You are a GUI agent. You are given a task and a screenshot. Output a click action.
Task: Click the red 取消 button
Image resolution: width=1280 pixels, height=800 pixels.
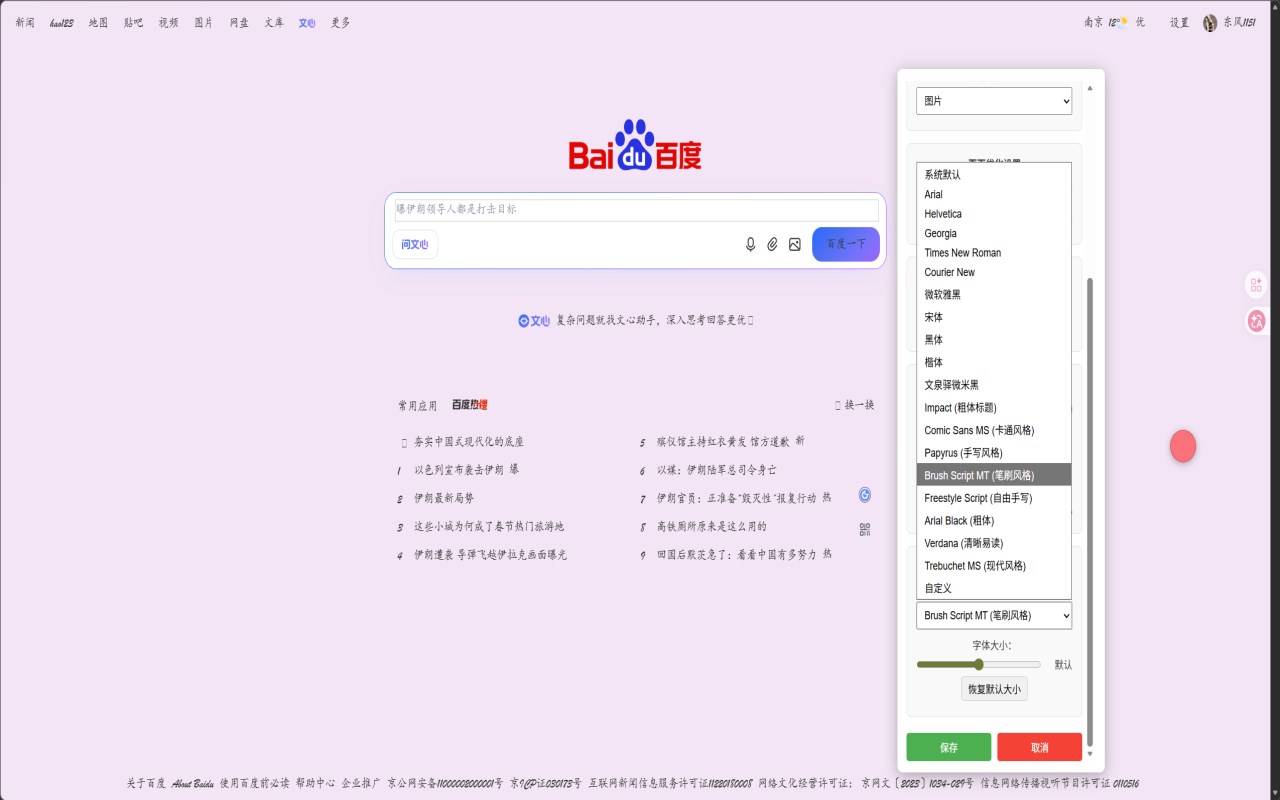[x=1040, y=747]
